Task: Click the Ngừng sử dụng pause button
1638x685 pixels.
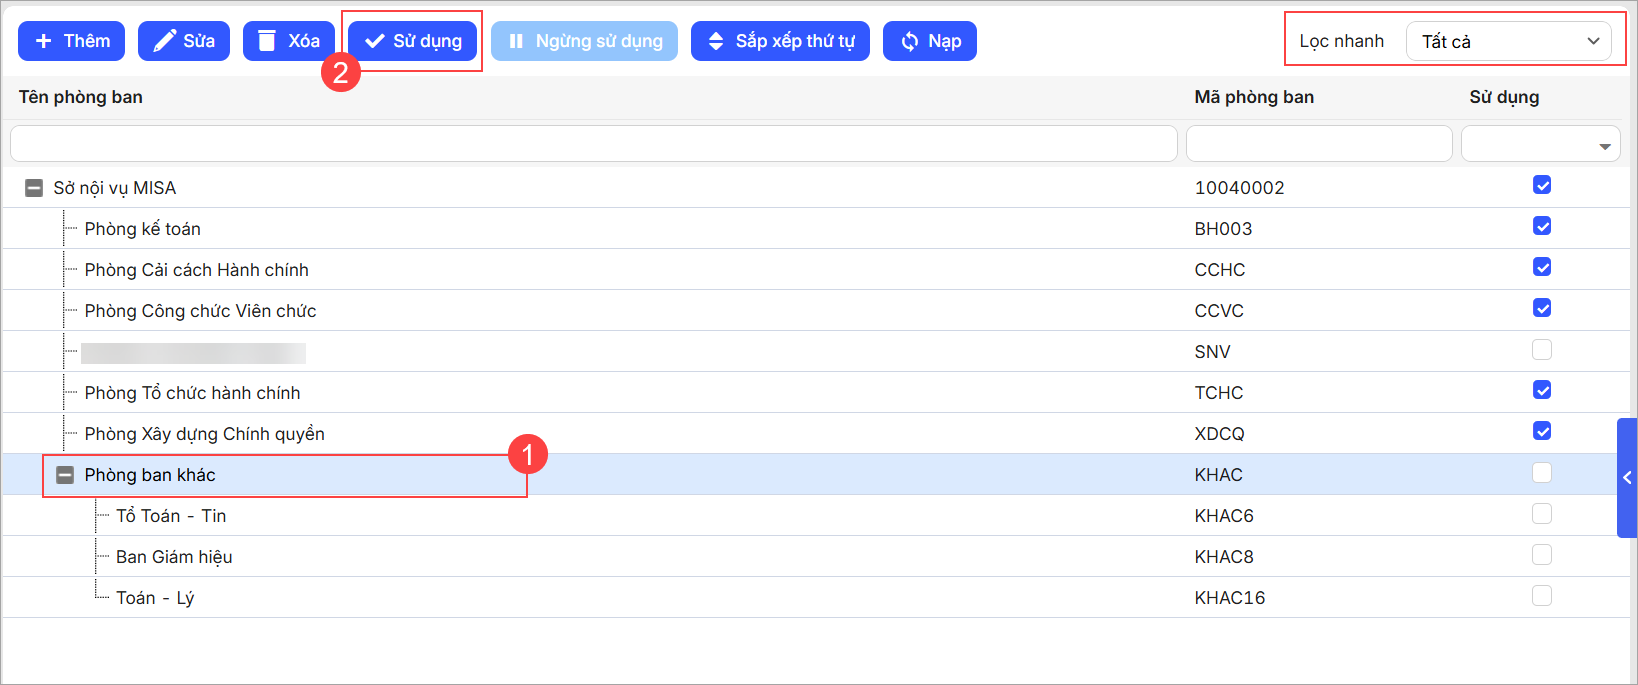Action: [584, 41]
